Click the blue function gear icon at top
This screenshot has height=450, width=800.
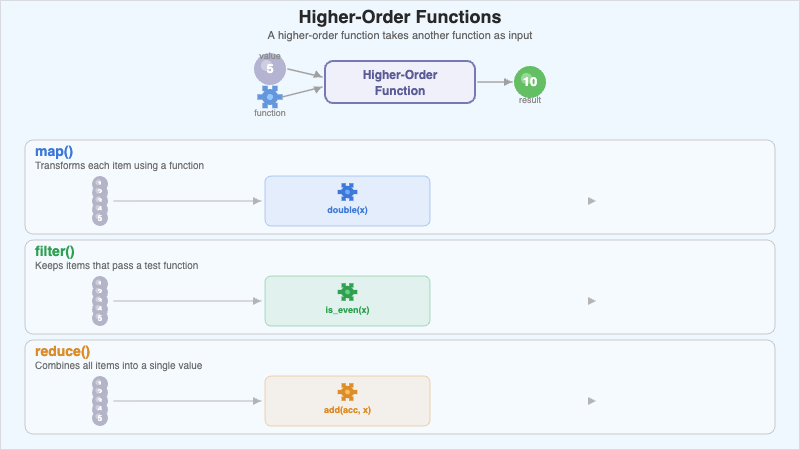click(x=270, y=96)
